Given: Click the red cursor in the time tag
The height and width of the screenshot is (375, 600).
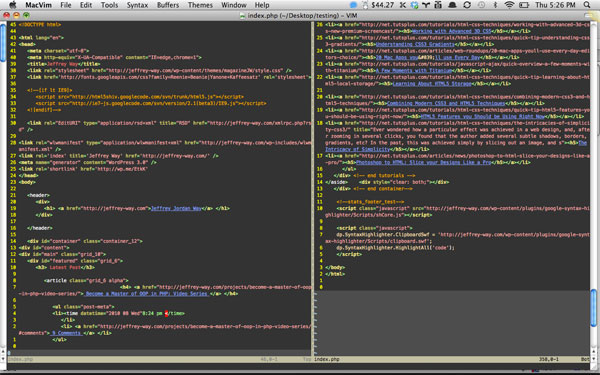Looking at the screenshot, I should point(166,313).
